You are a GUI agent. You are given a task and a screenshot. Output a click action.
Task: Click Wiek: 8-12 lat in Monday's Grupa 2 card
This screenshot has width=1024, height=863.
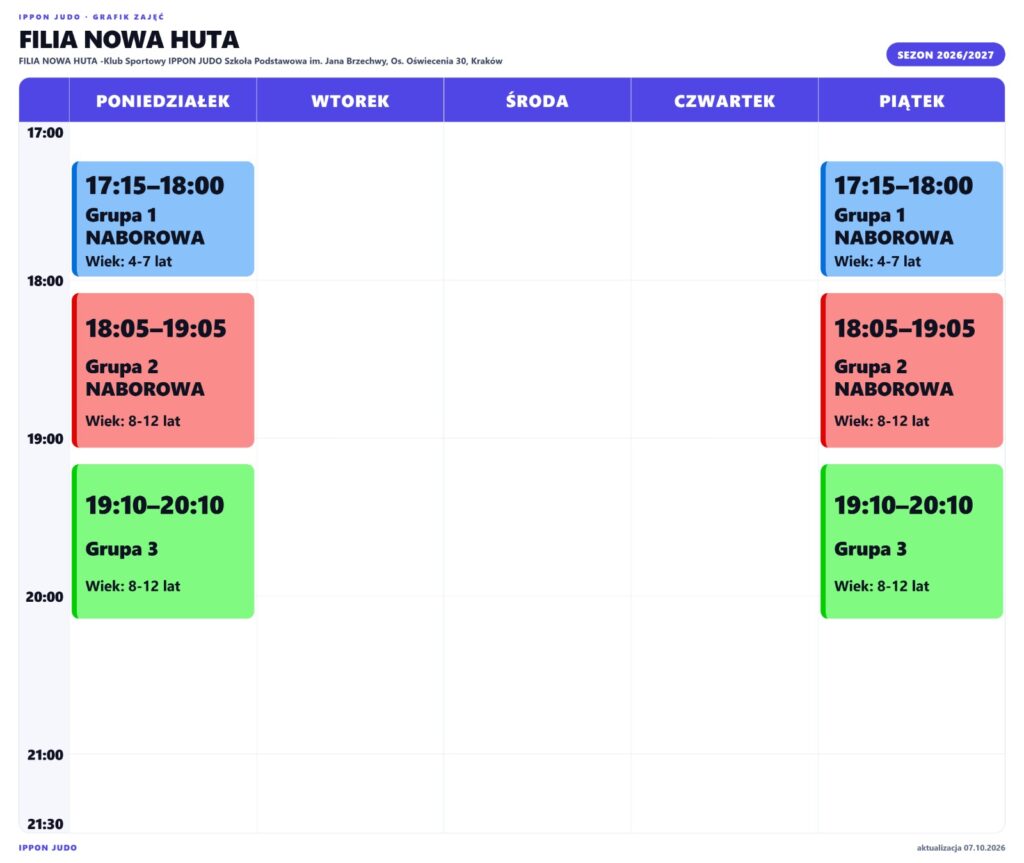point(133,421)
